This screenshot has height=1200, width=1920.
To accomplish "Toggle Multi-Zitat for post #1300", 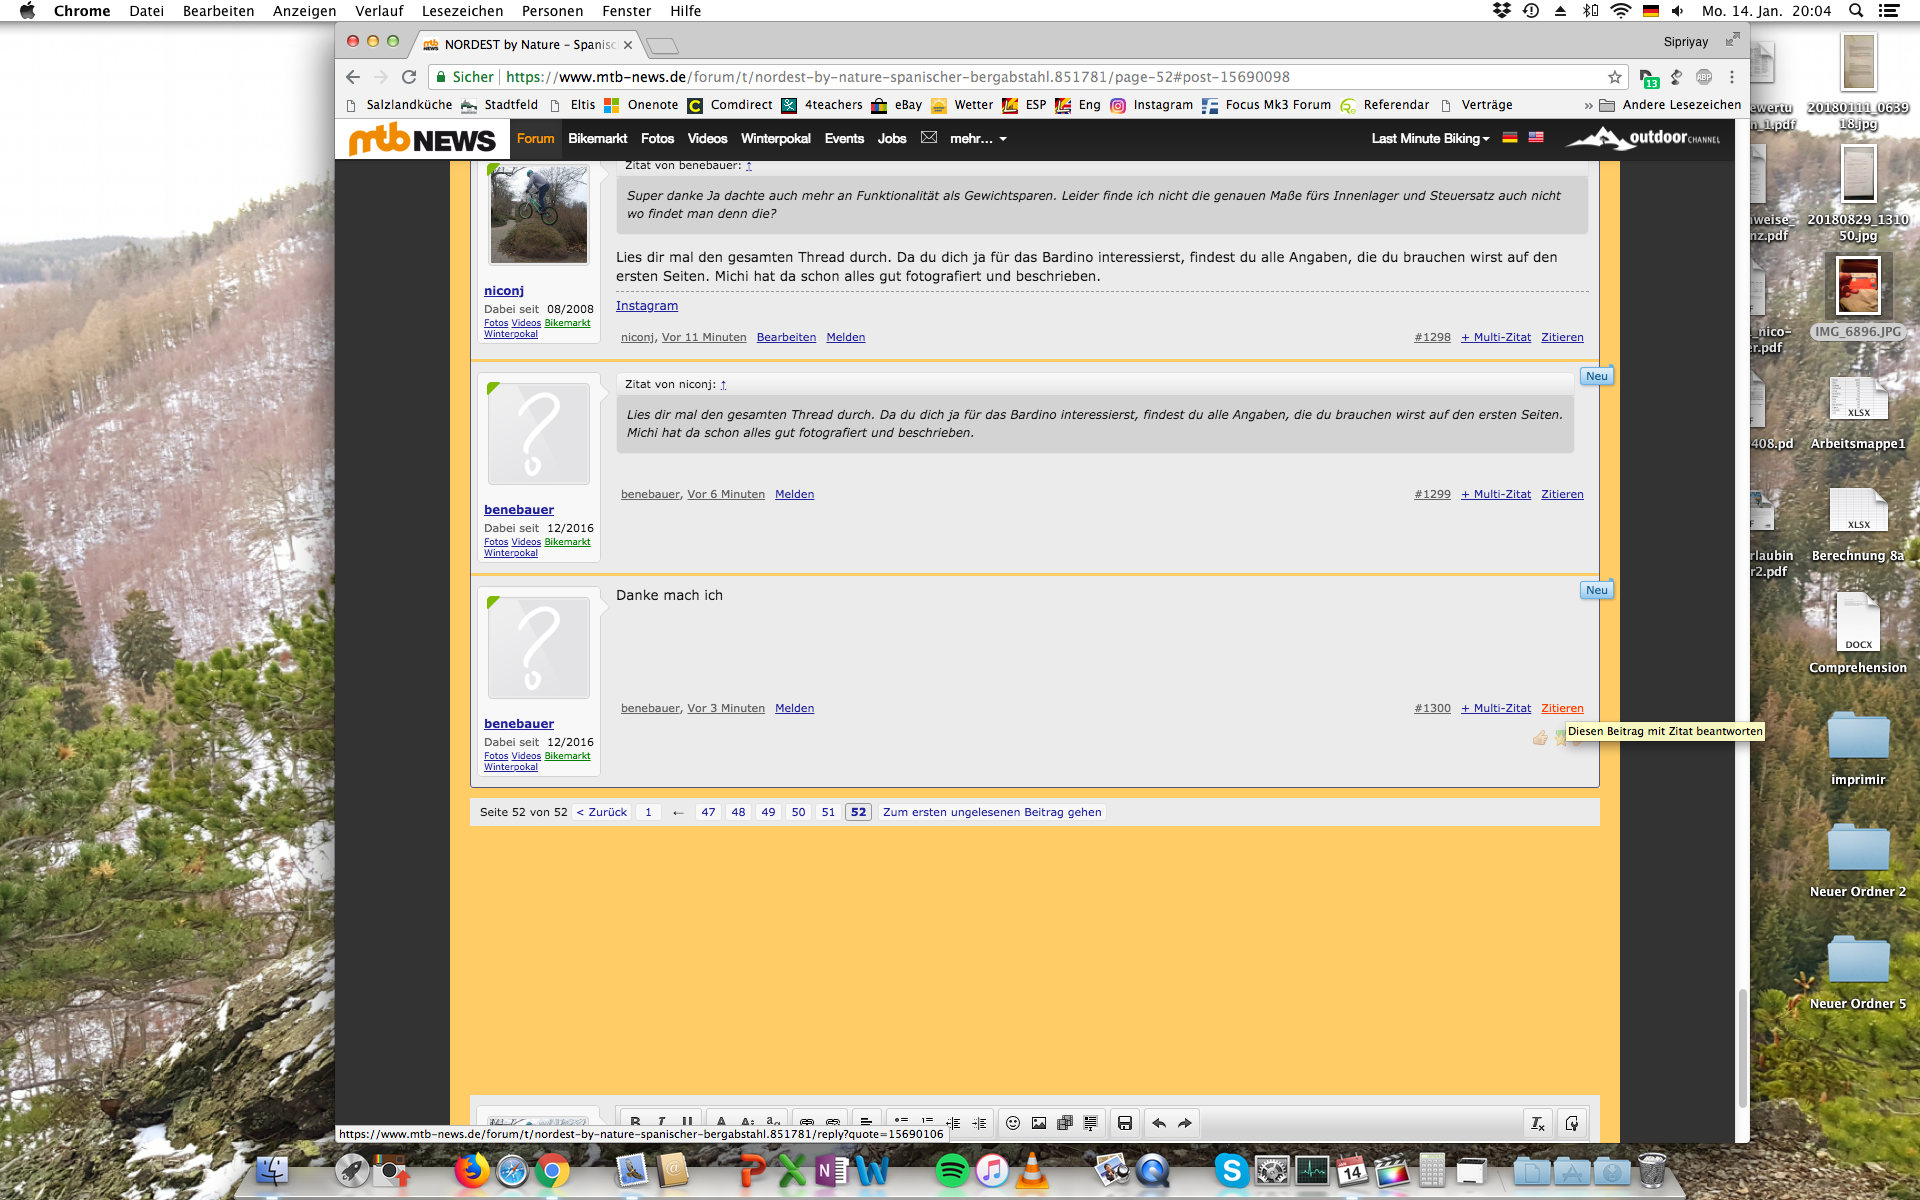I will 1496,708.
